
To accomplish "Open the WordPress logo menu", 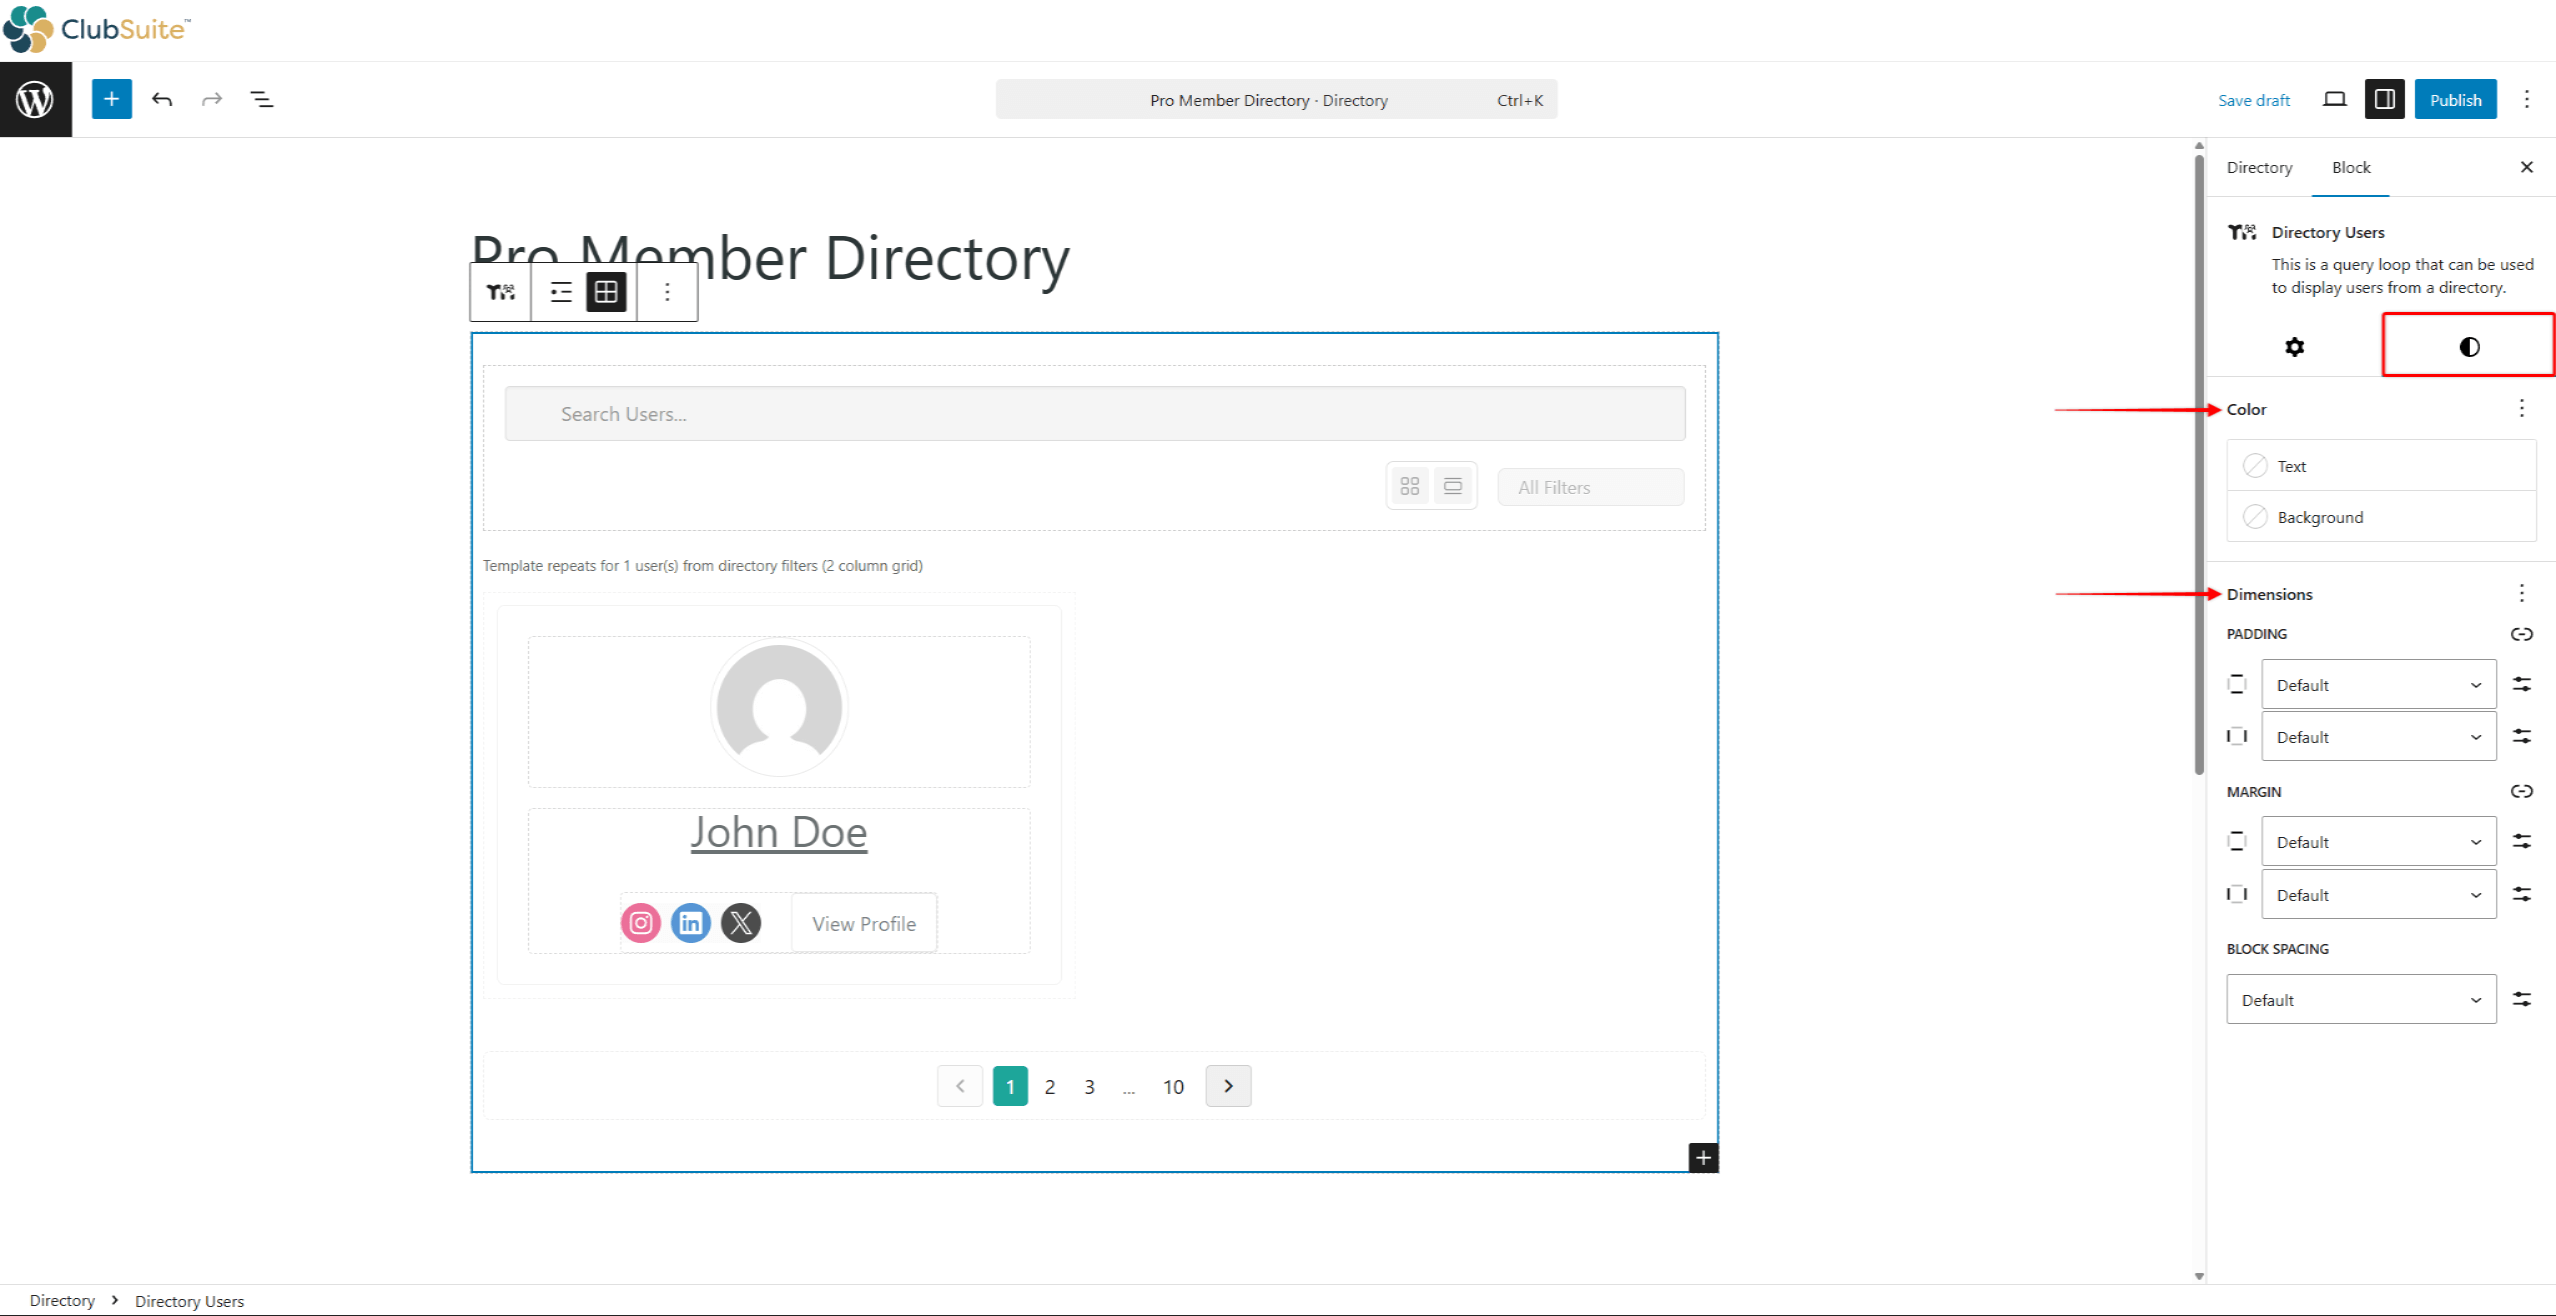I will pyautogui.click(x=35, y=99).
